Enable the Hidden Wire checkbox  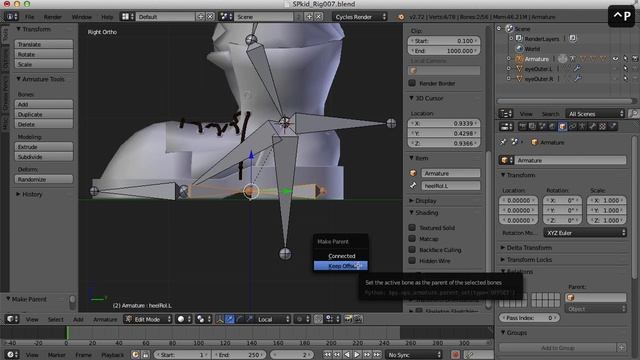tap(412, 260)
